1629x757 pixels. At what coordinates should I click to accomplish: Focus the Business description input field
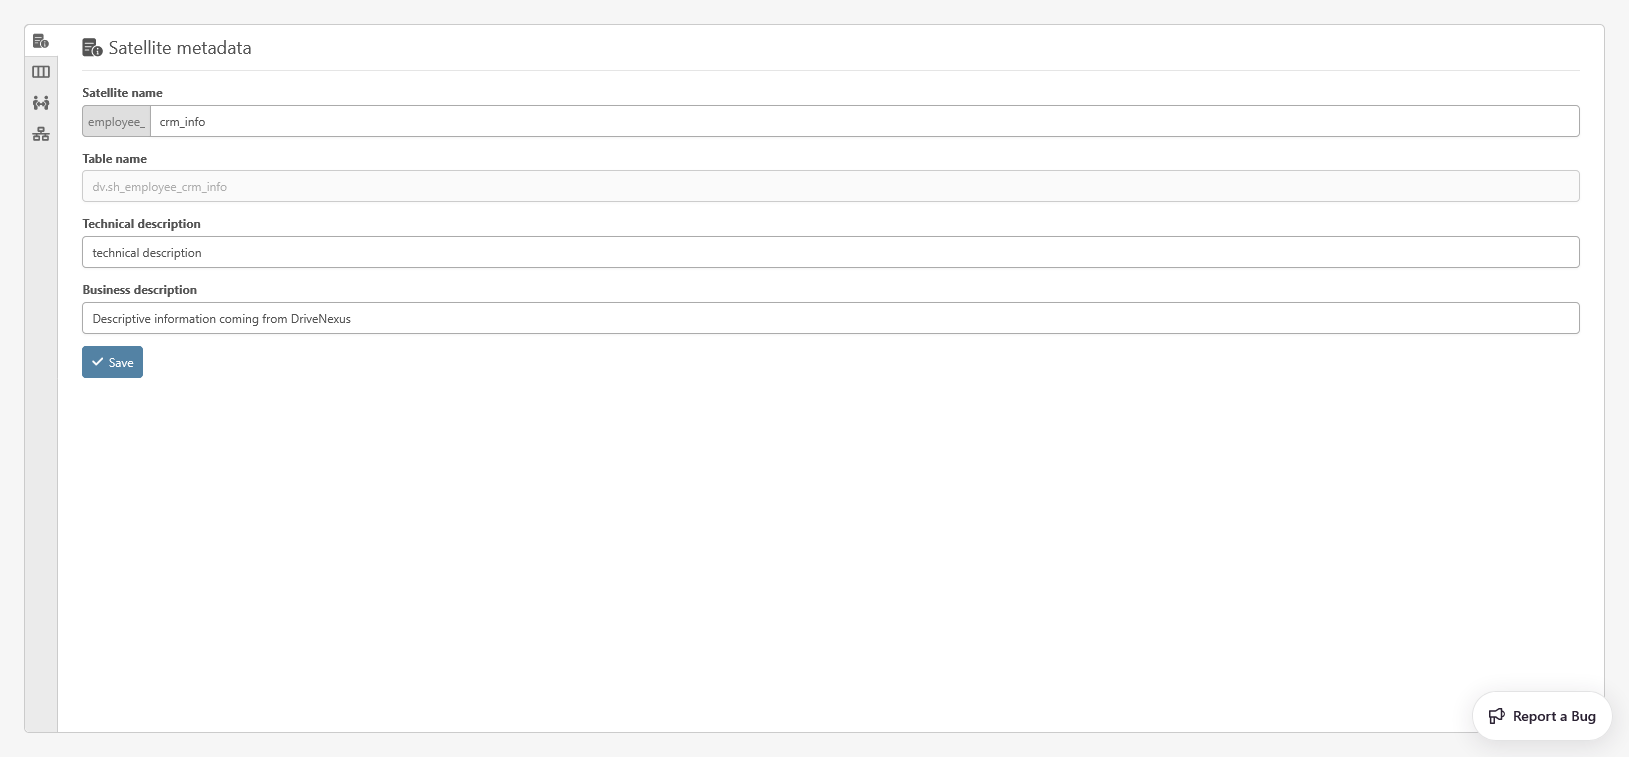click(830, 319)
